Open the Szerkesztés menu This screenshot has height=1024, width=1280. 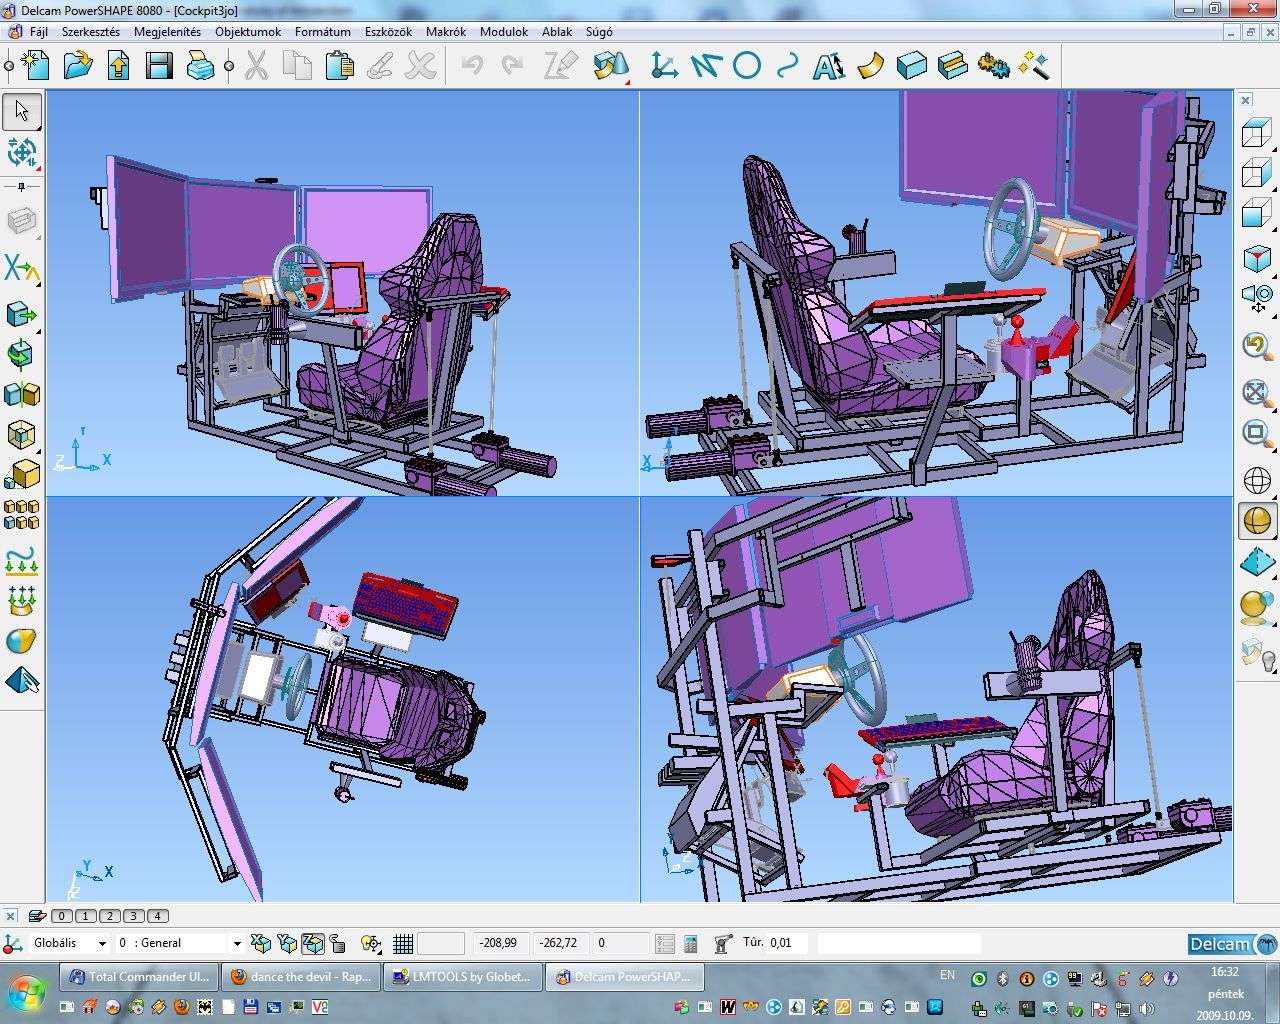point(90,32)
